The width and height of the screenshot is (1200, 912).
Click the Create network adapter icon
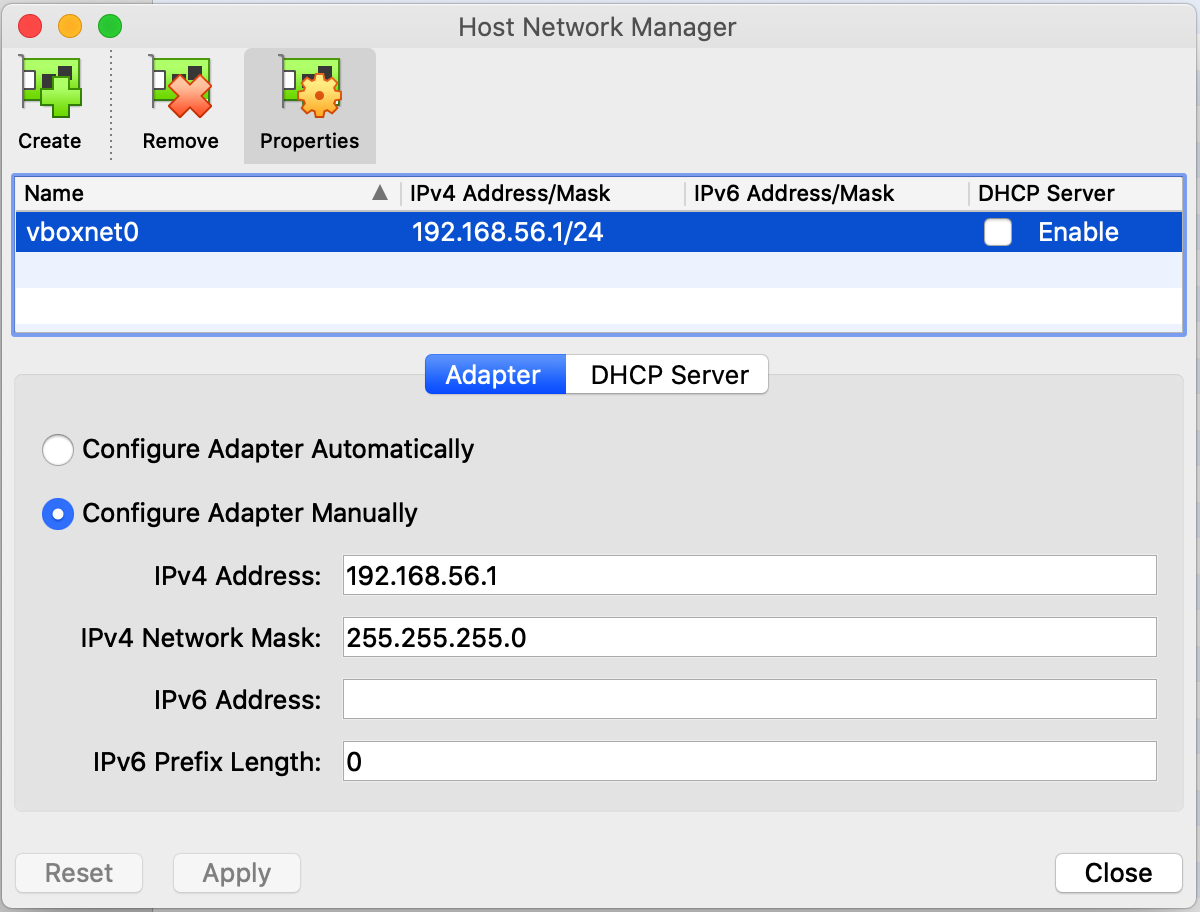click(49, 90)
